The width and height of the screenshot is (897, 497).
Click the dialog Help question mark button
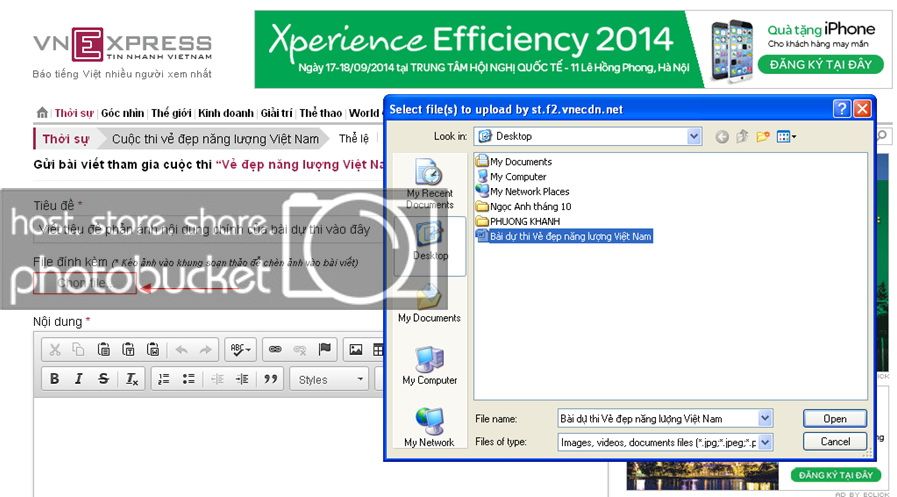[x=841, y=109]
